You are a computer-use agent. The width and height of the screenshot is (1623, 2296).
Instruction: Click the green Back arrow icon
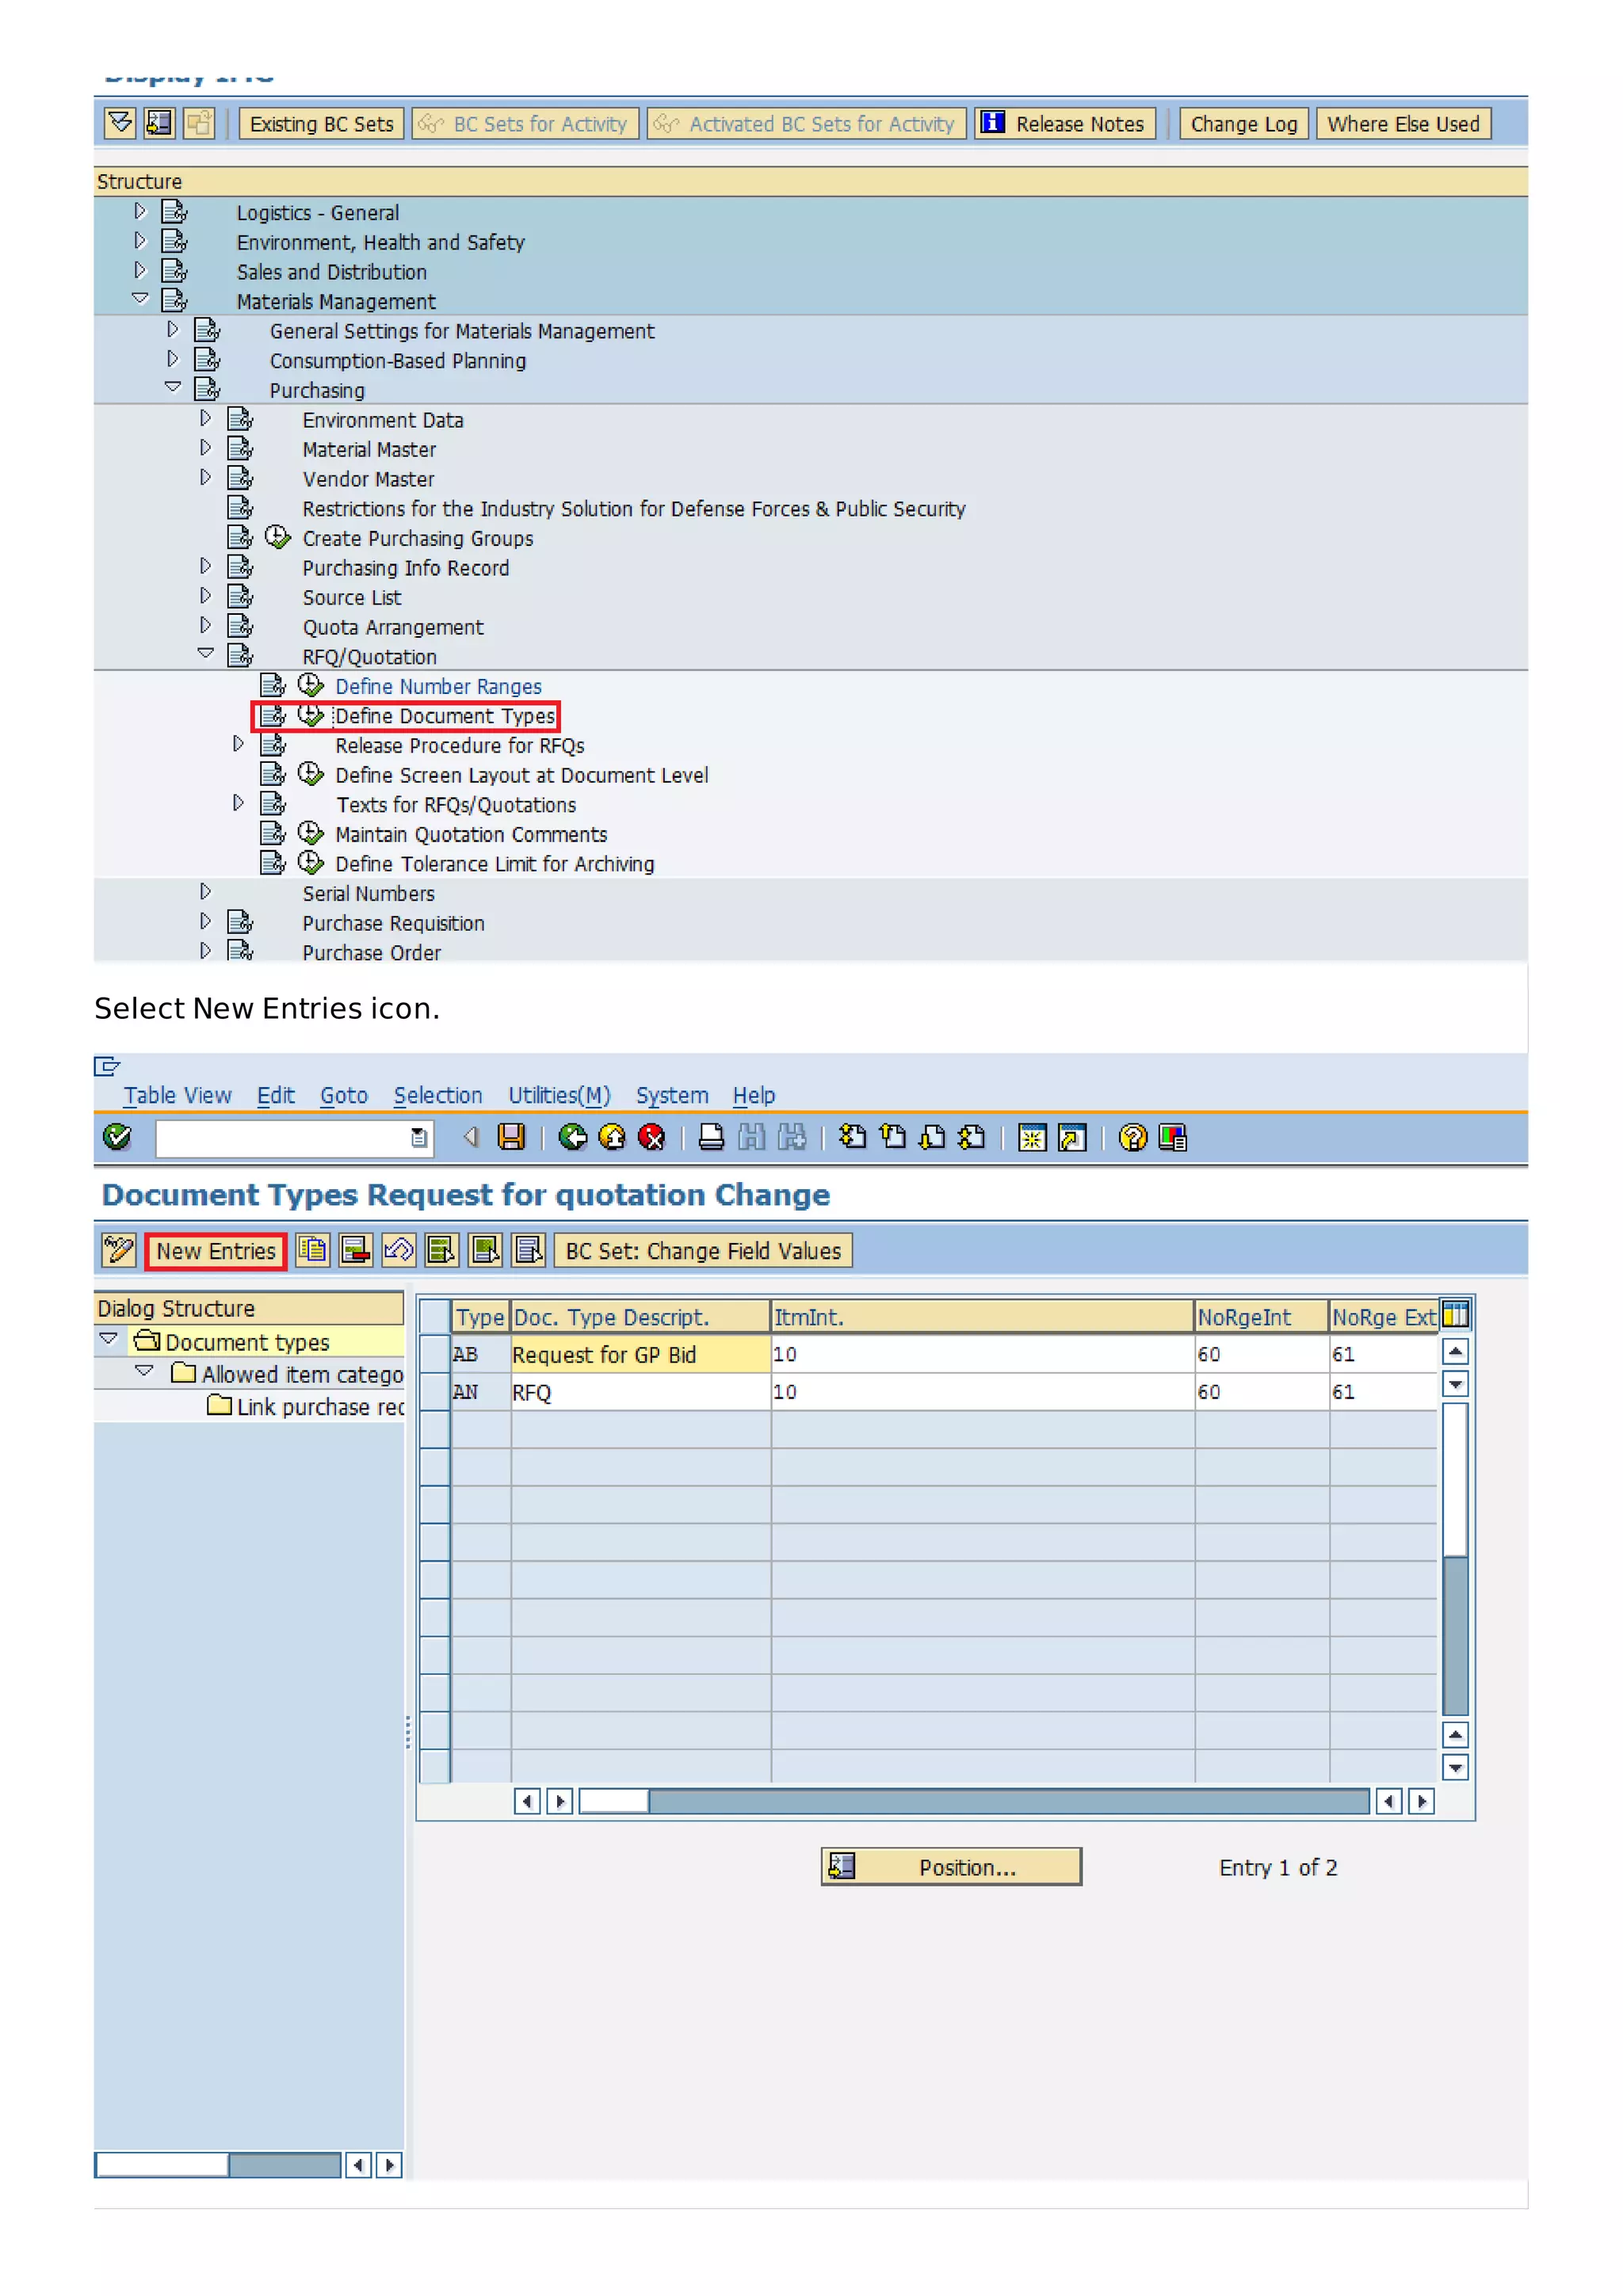tap(572, 1137)
